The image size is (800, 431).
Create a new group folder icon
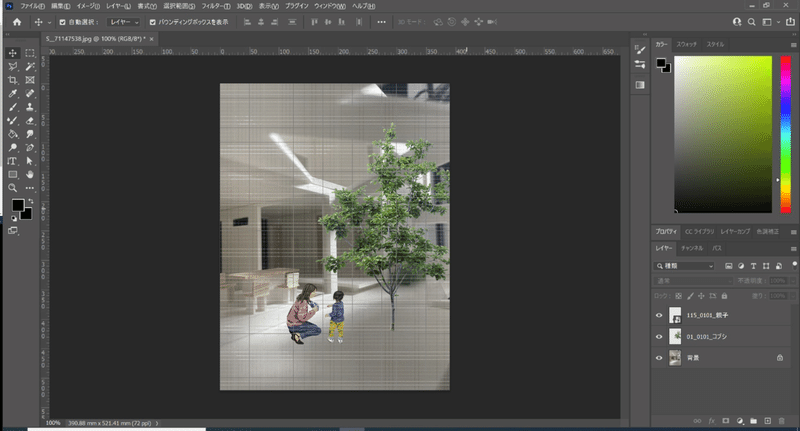754,421
